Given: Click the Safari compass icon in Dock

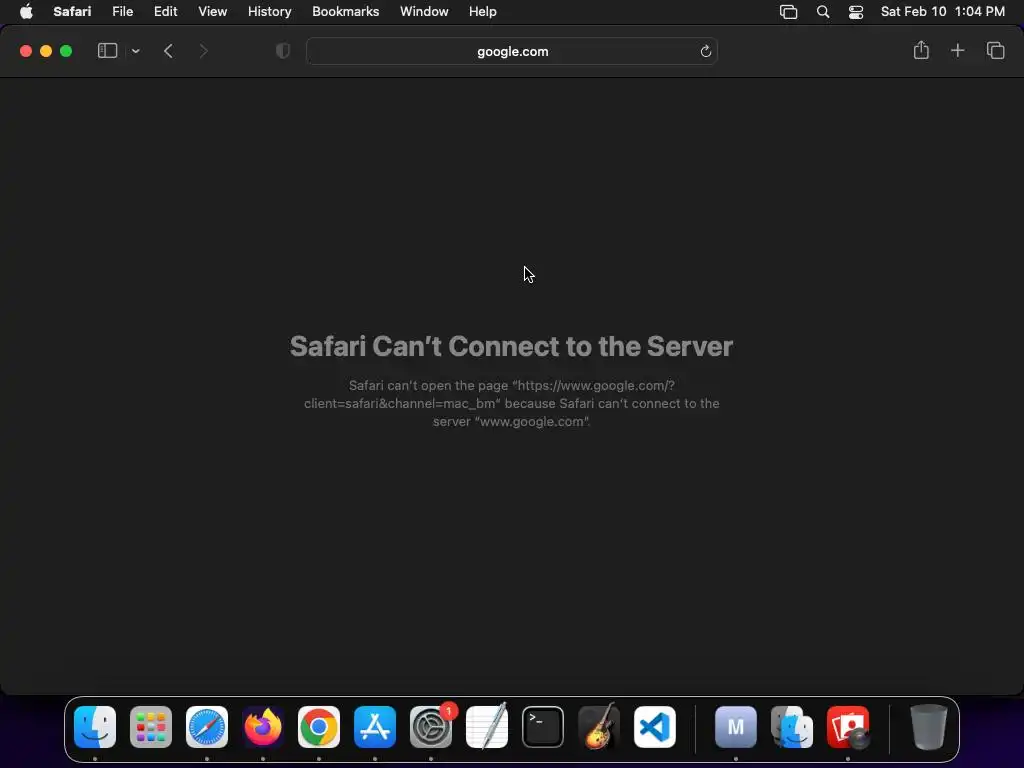Looking at the screenshot, I should tap(207, 727).
